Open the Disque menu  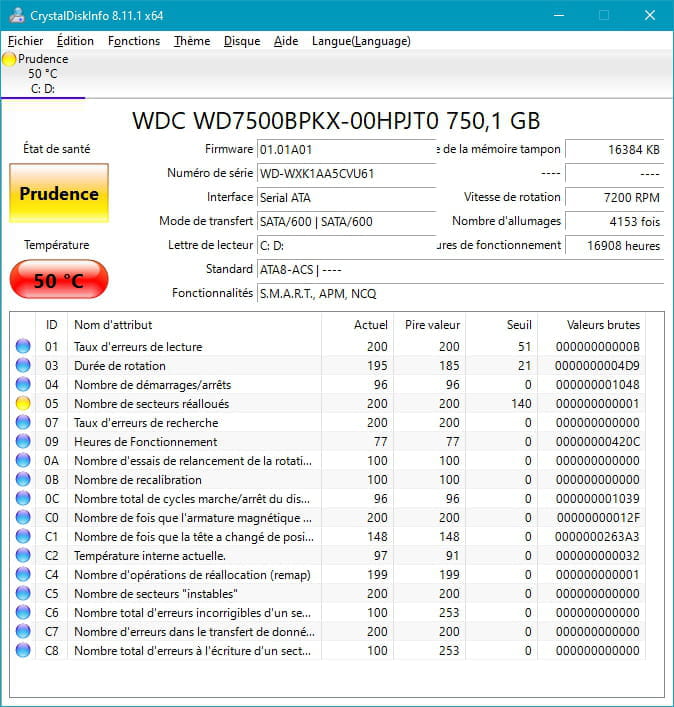click(242, 41)
